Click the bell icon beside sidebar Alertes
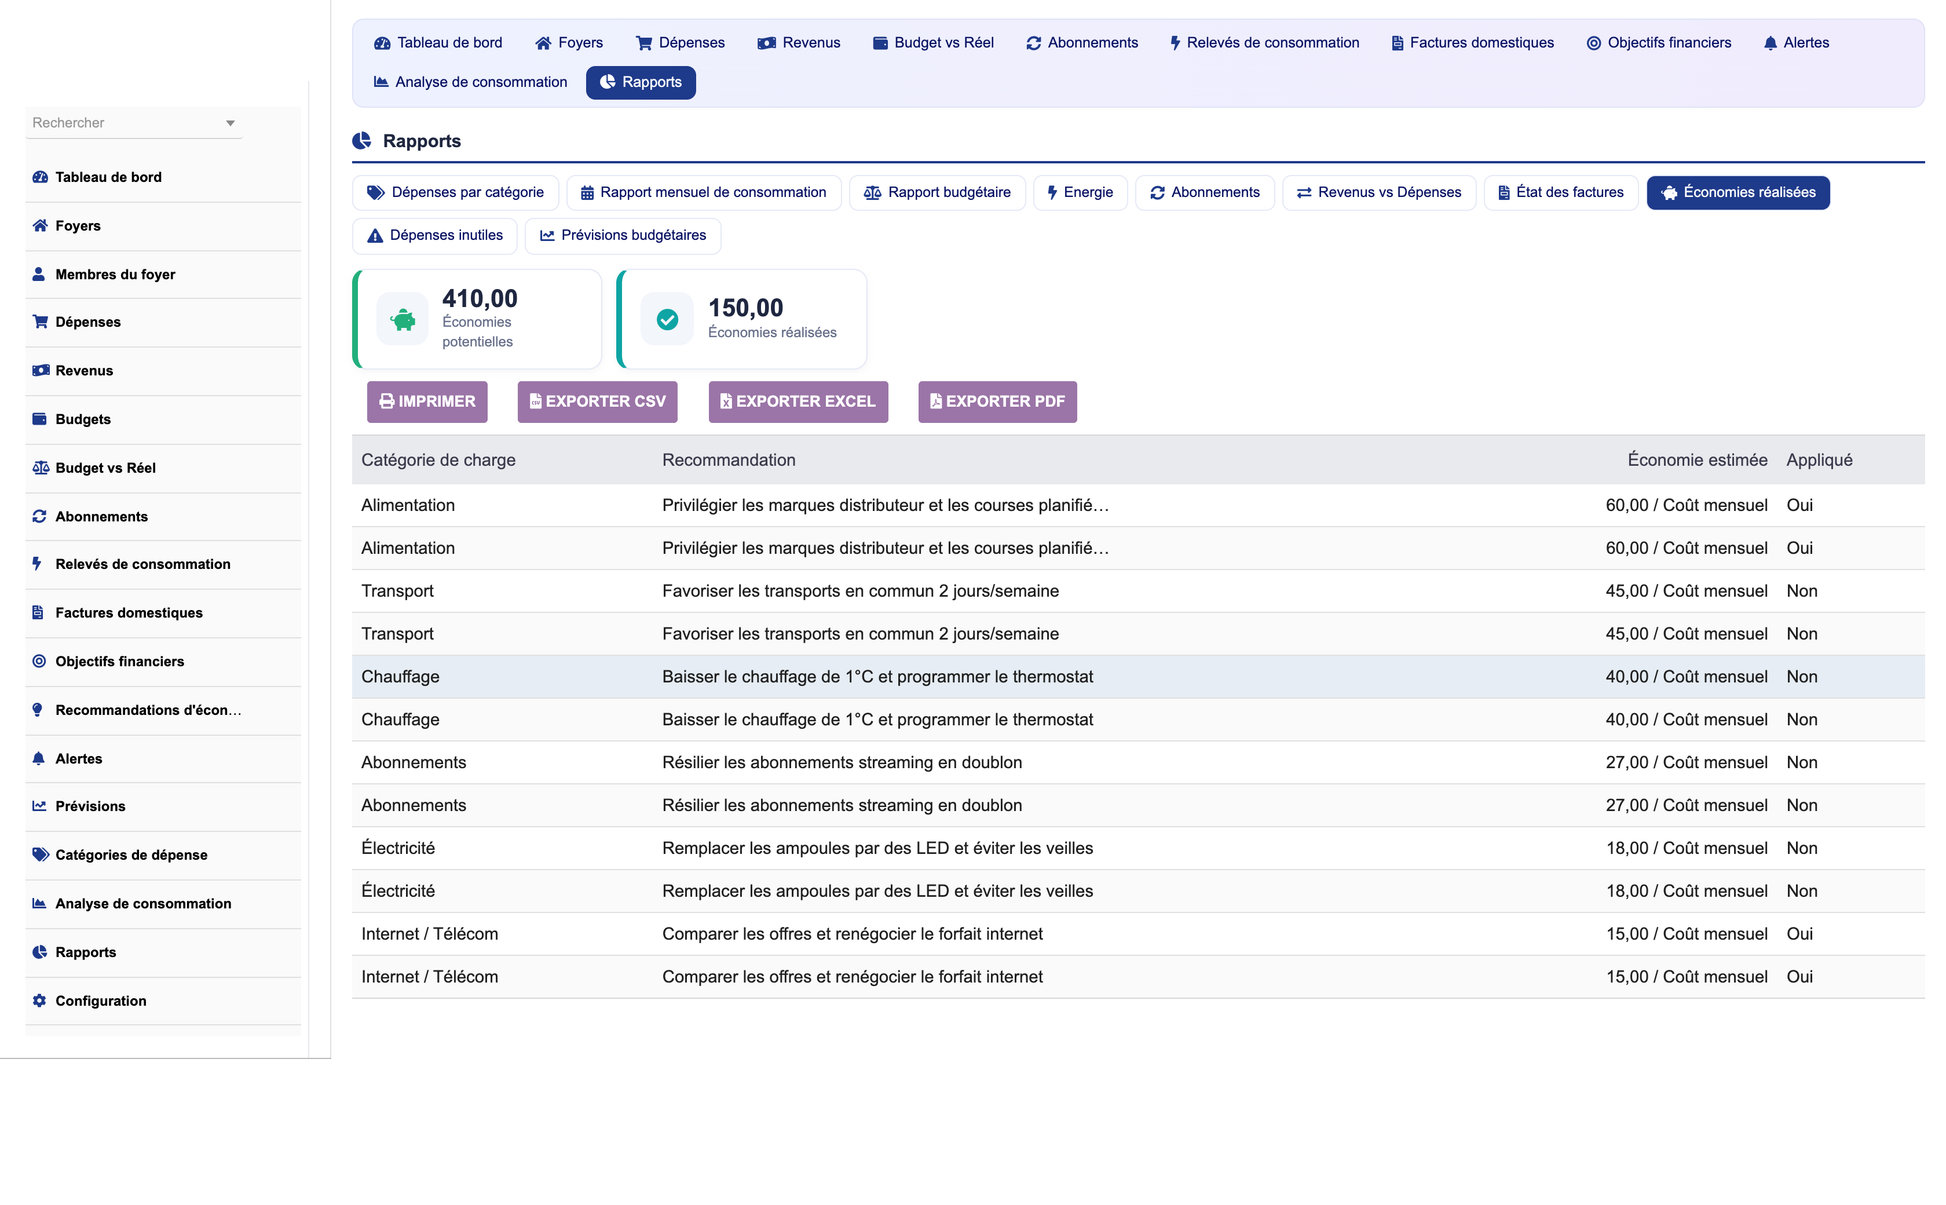The image size is (1946, 1205). (39, 758)
